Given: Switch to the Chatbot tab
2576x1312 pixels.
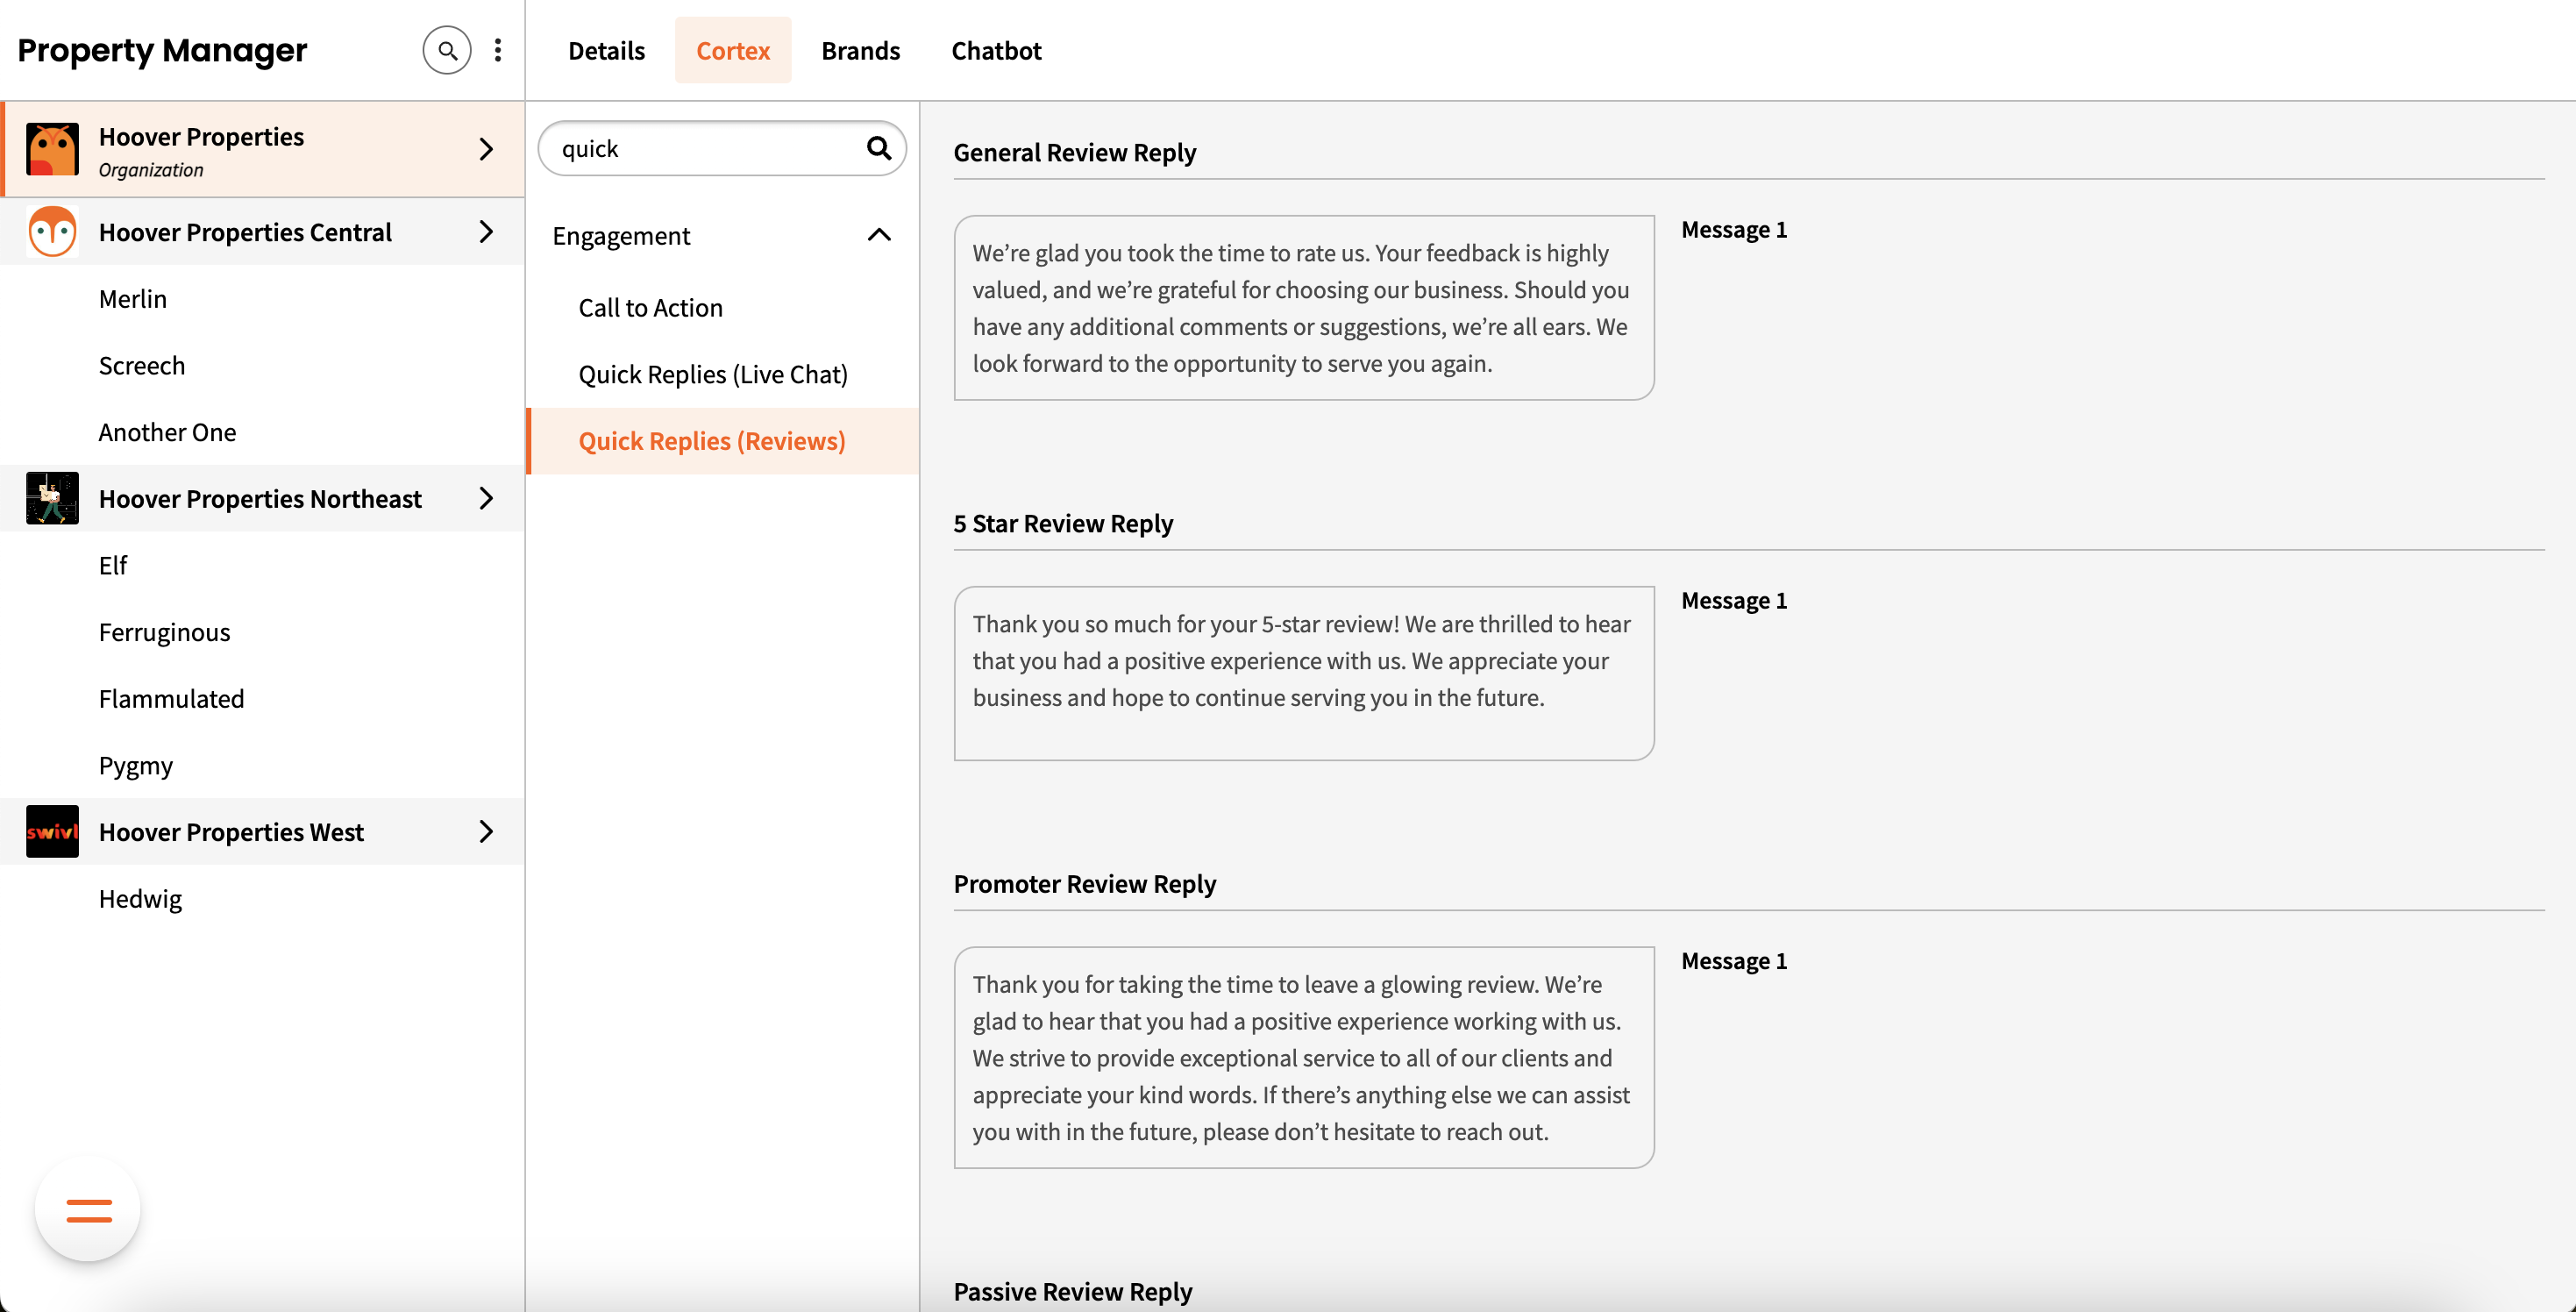Looking at the screenshot, I should pos(995,50).
